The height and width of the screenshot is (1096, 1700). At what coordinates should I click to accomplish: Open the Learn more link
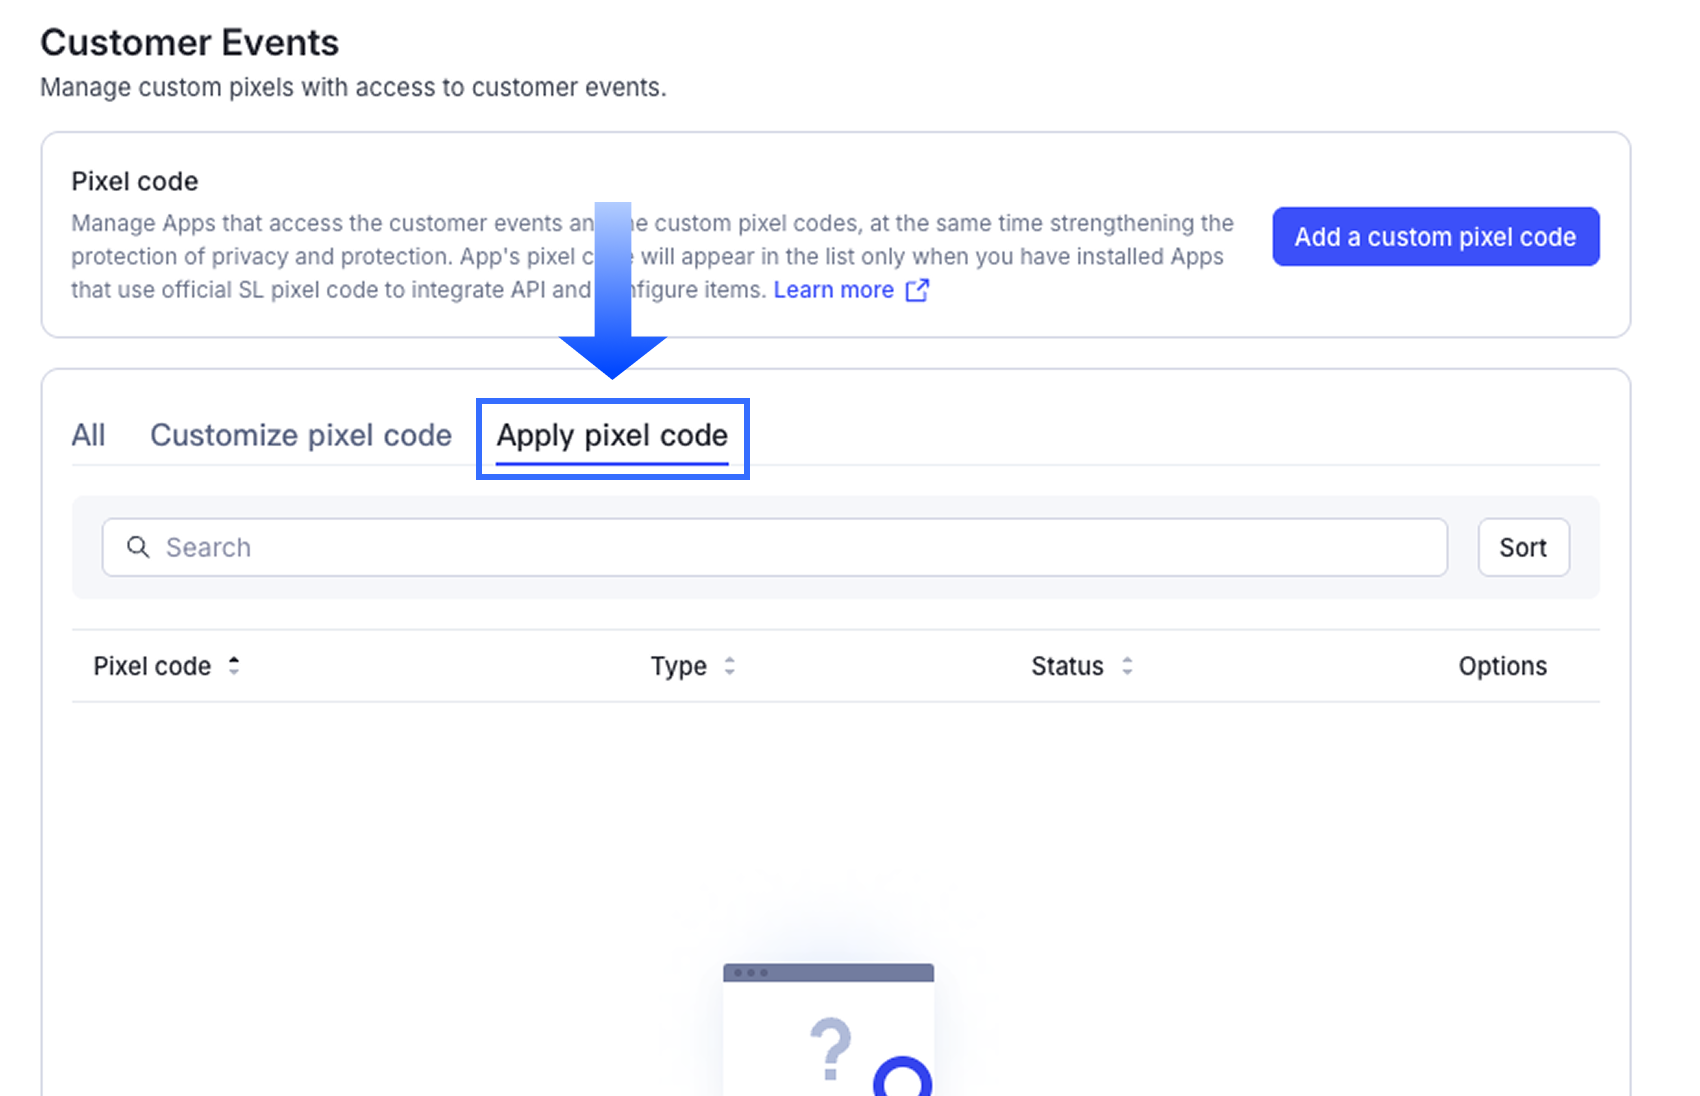(833, 290)
